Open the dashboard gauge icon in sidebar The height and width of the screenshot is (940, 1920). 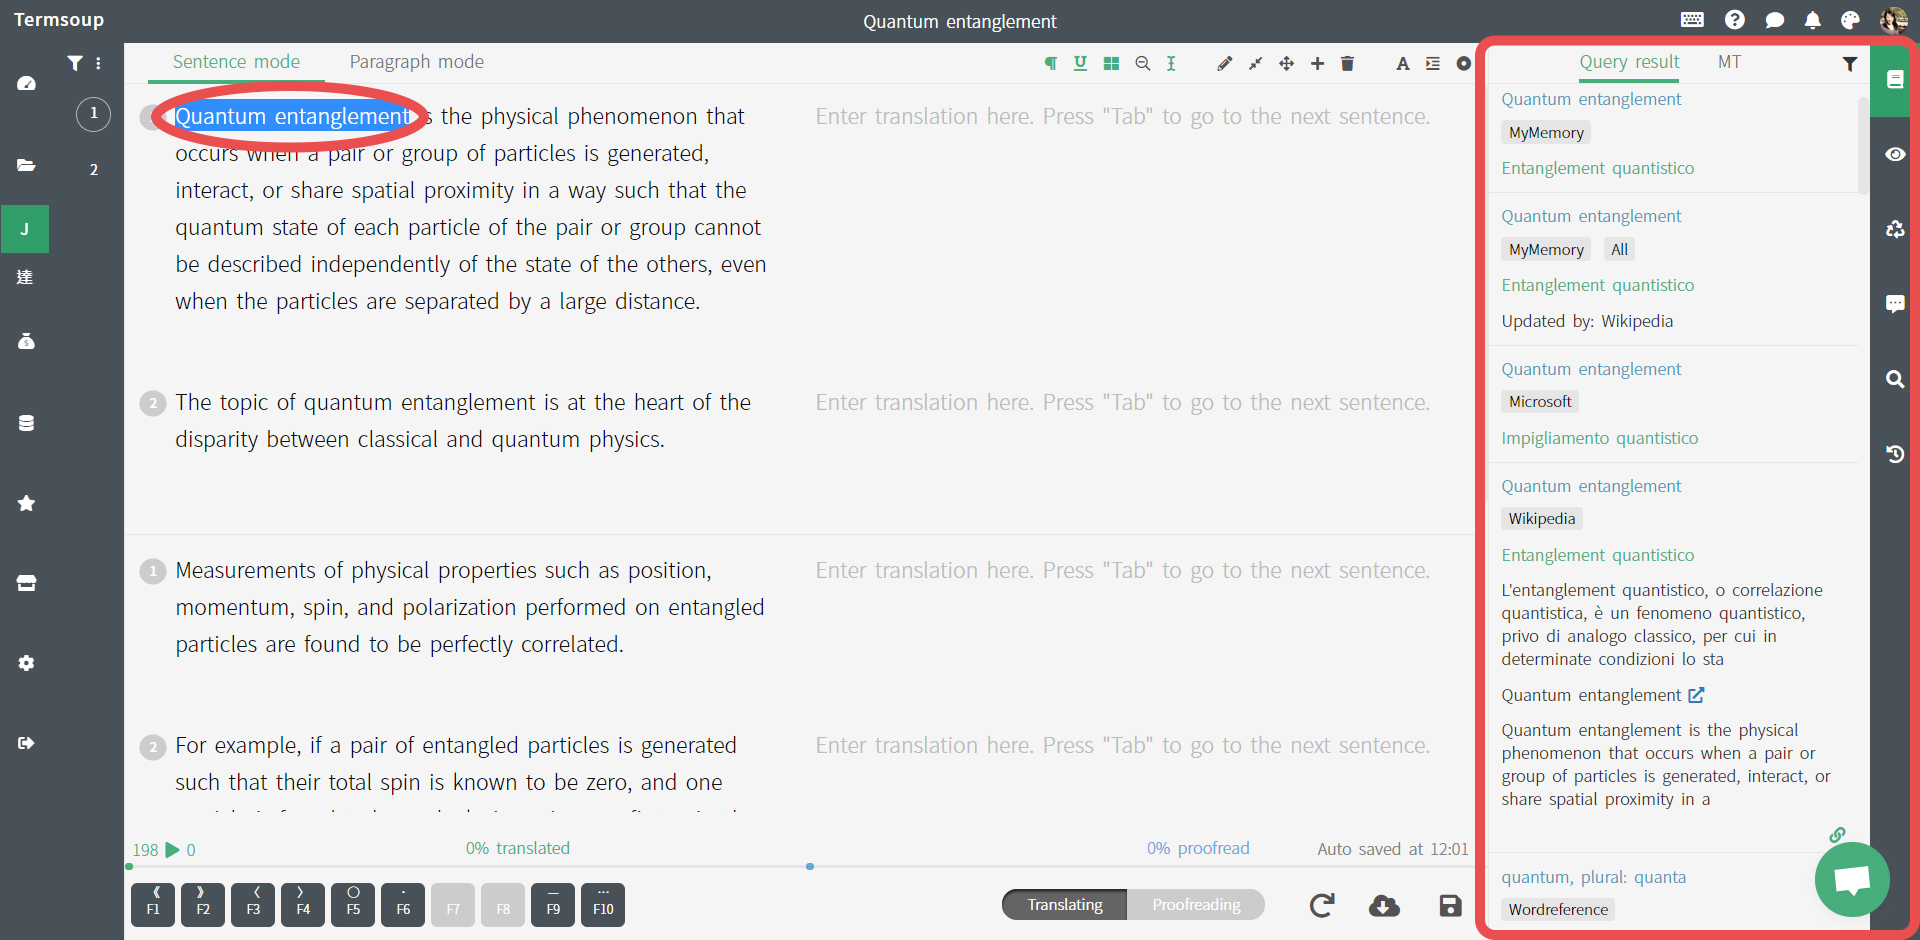[26, 84]
